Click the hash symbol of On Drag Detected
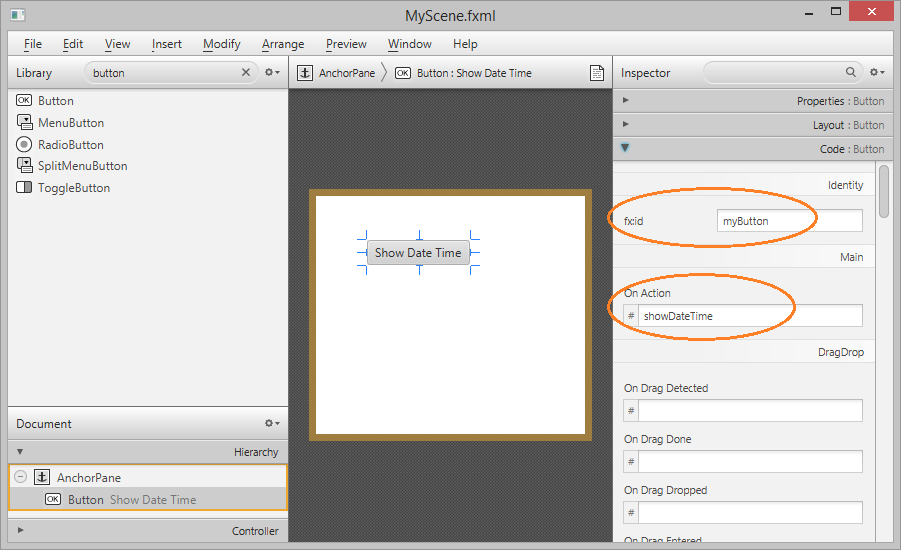The width and height of the screenshot is (901, 550). (x=631, y=410)
